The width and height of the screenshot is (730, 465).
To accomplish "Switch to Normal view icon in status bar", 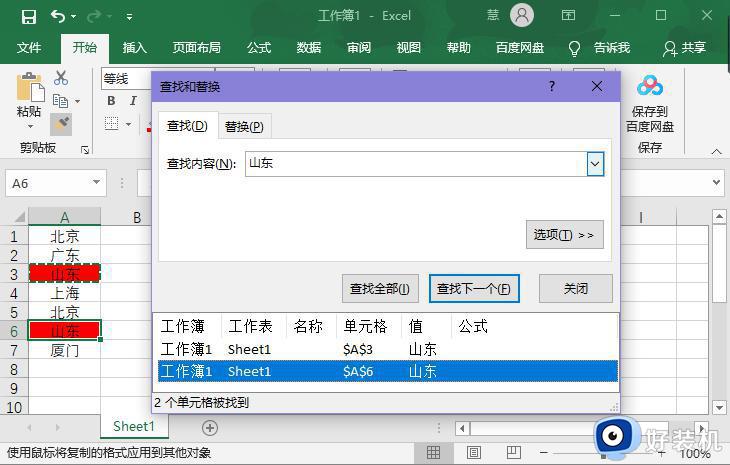I will coord(433,452).
